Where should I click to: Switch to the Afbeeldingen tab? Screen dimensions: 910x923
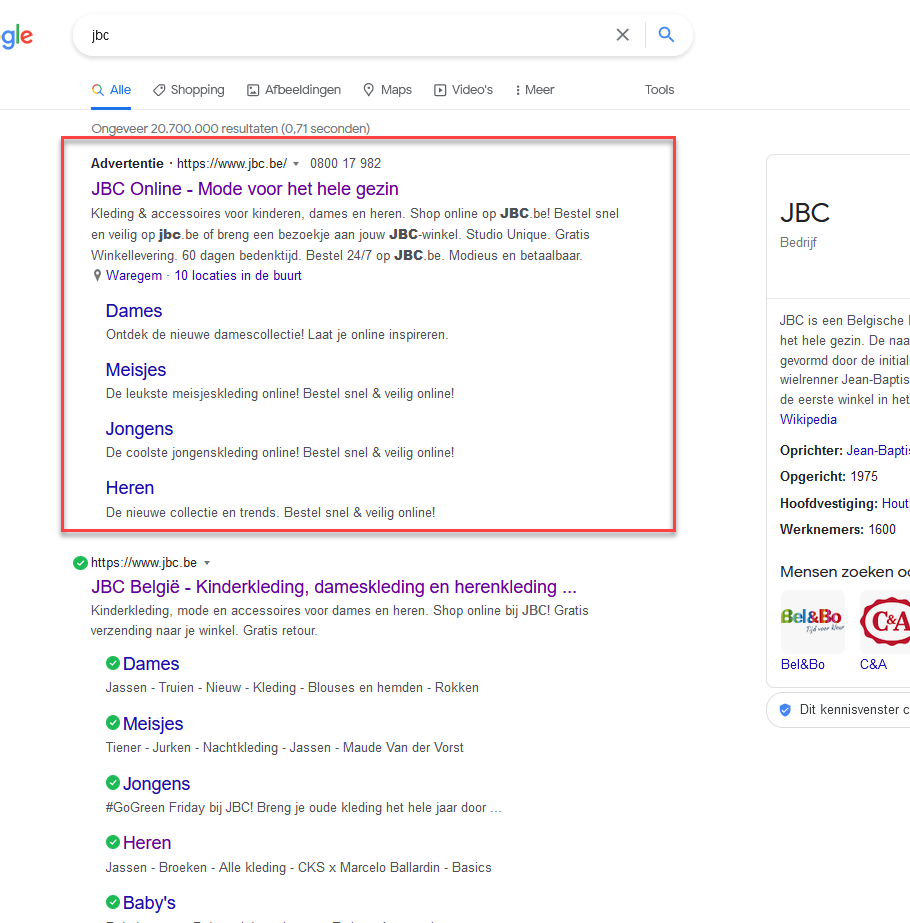(x=294, y=89)
